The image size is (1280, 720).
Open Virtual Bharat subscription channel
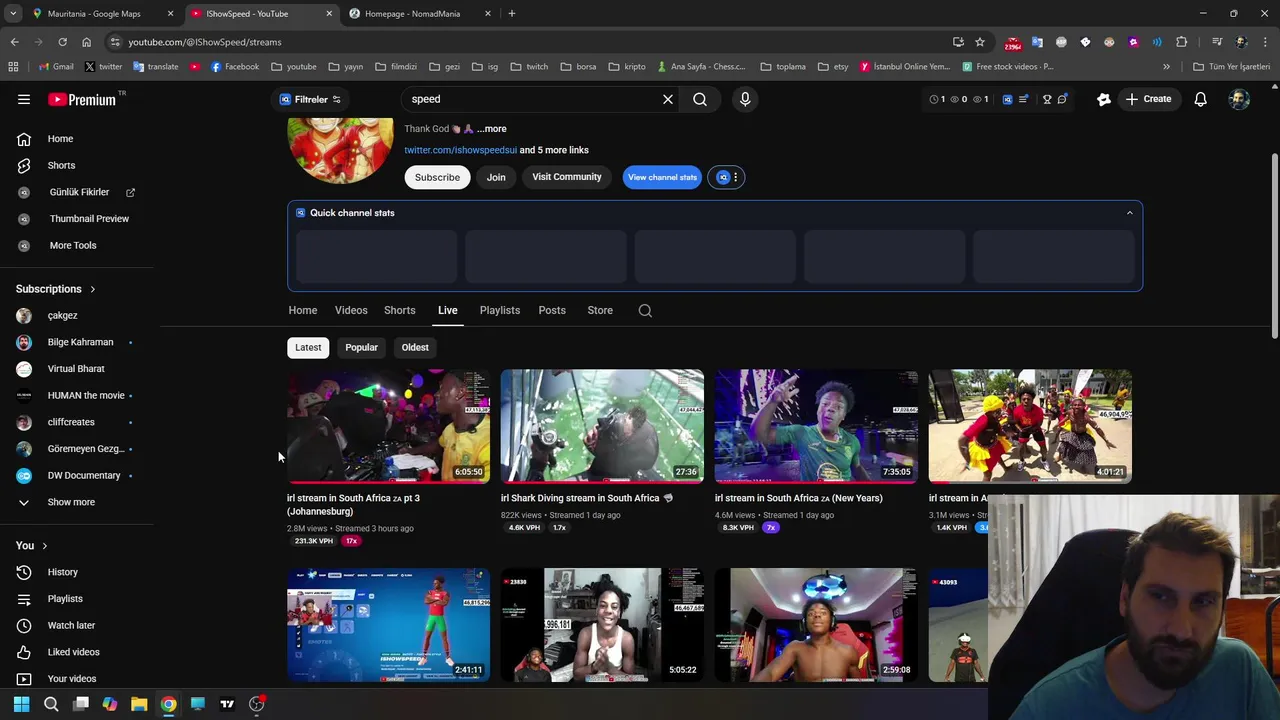point(77,368)
